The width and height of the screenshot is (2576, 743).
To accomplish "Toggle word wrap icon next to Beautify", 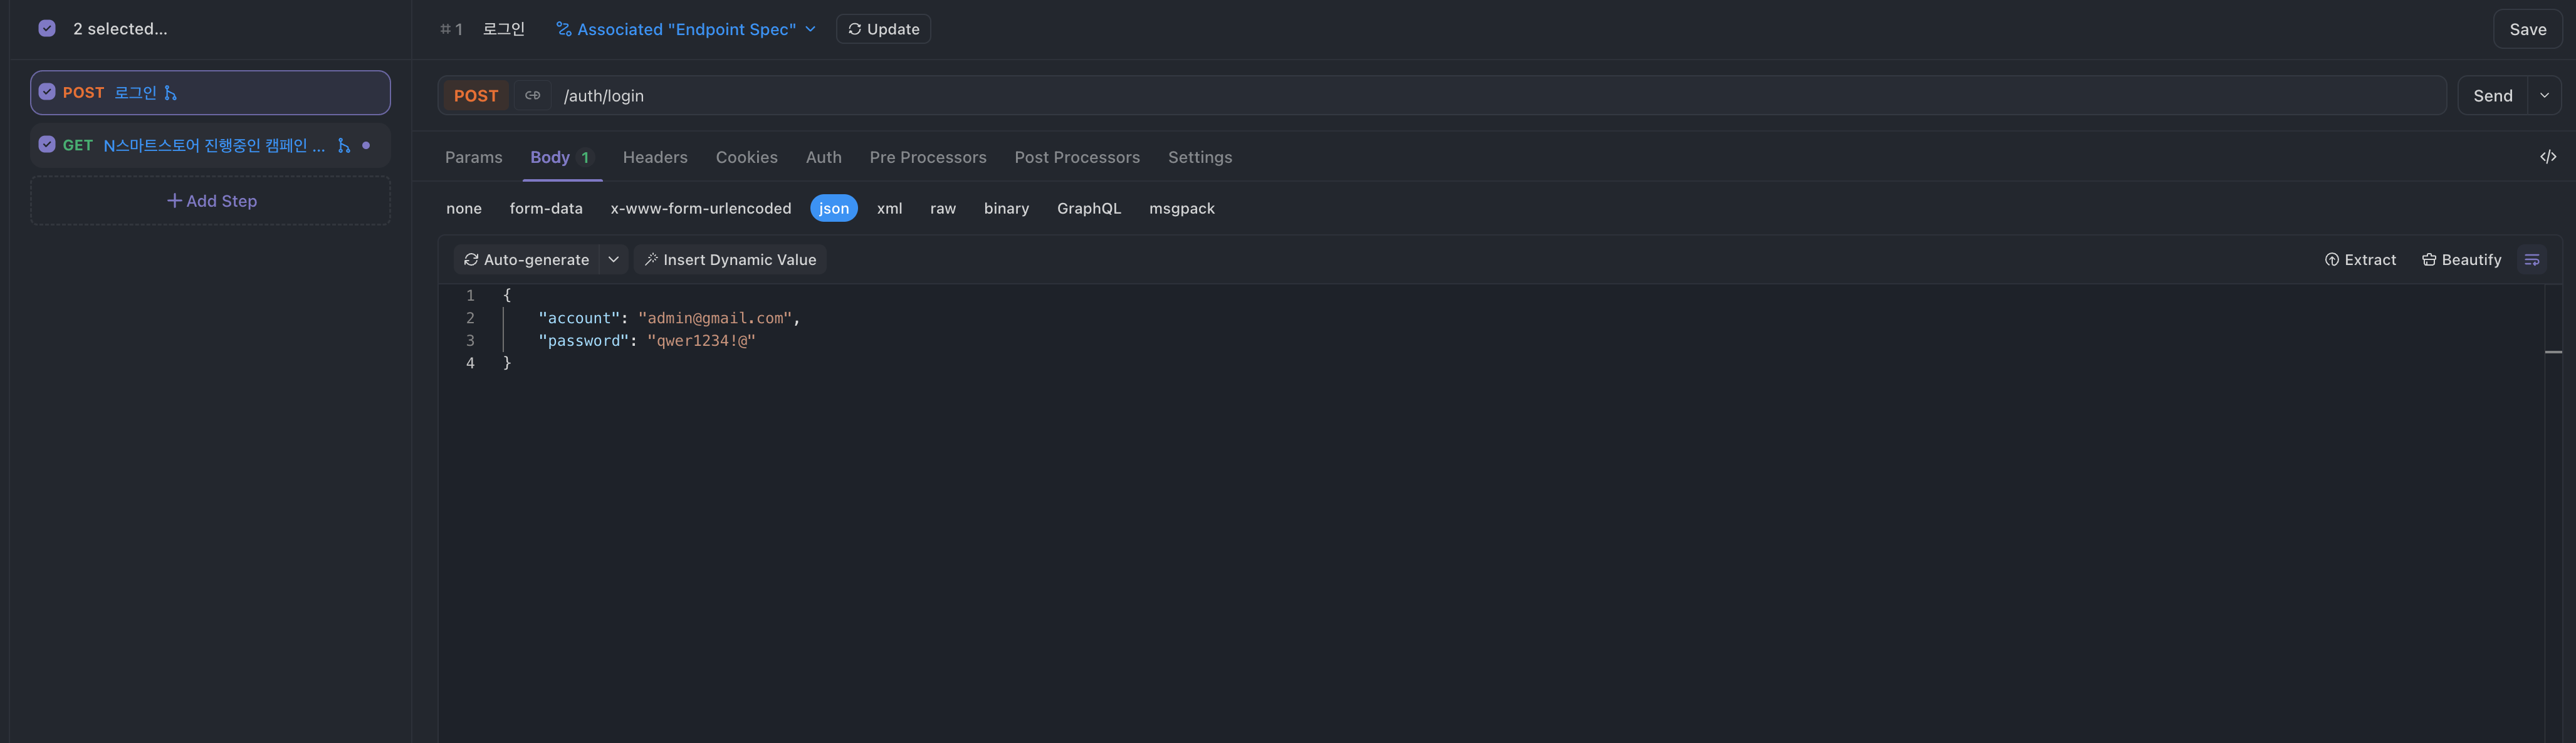I will [2531, 260].
